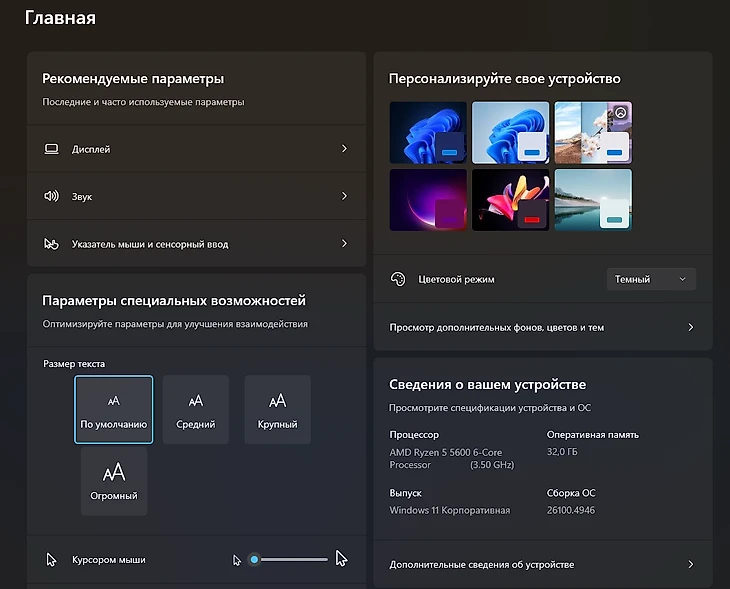Select the Средний text size option
Screen dimensions: 730x589
click(x=196, y=409)
